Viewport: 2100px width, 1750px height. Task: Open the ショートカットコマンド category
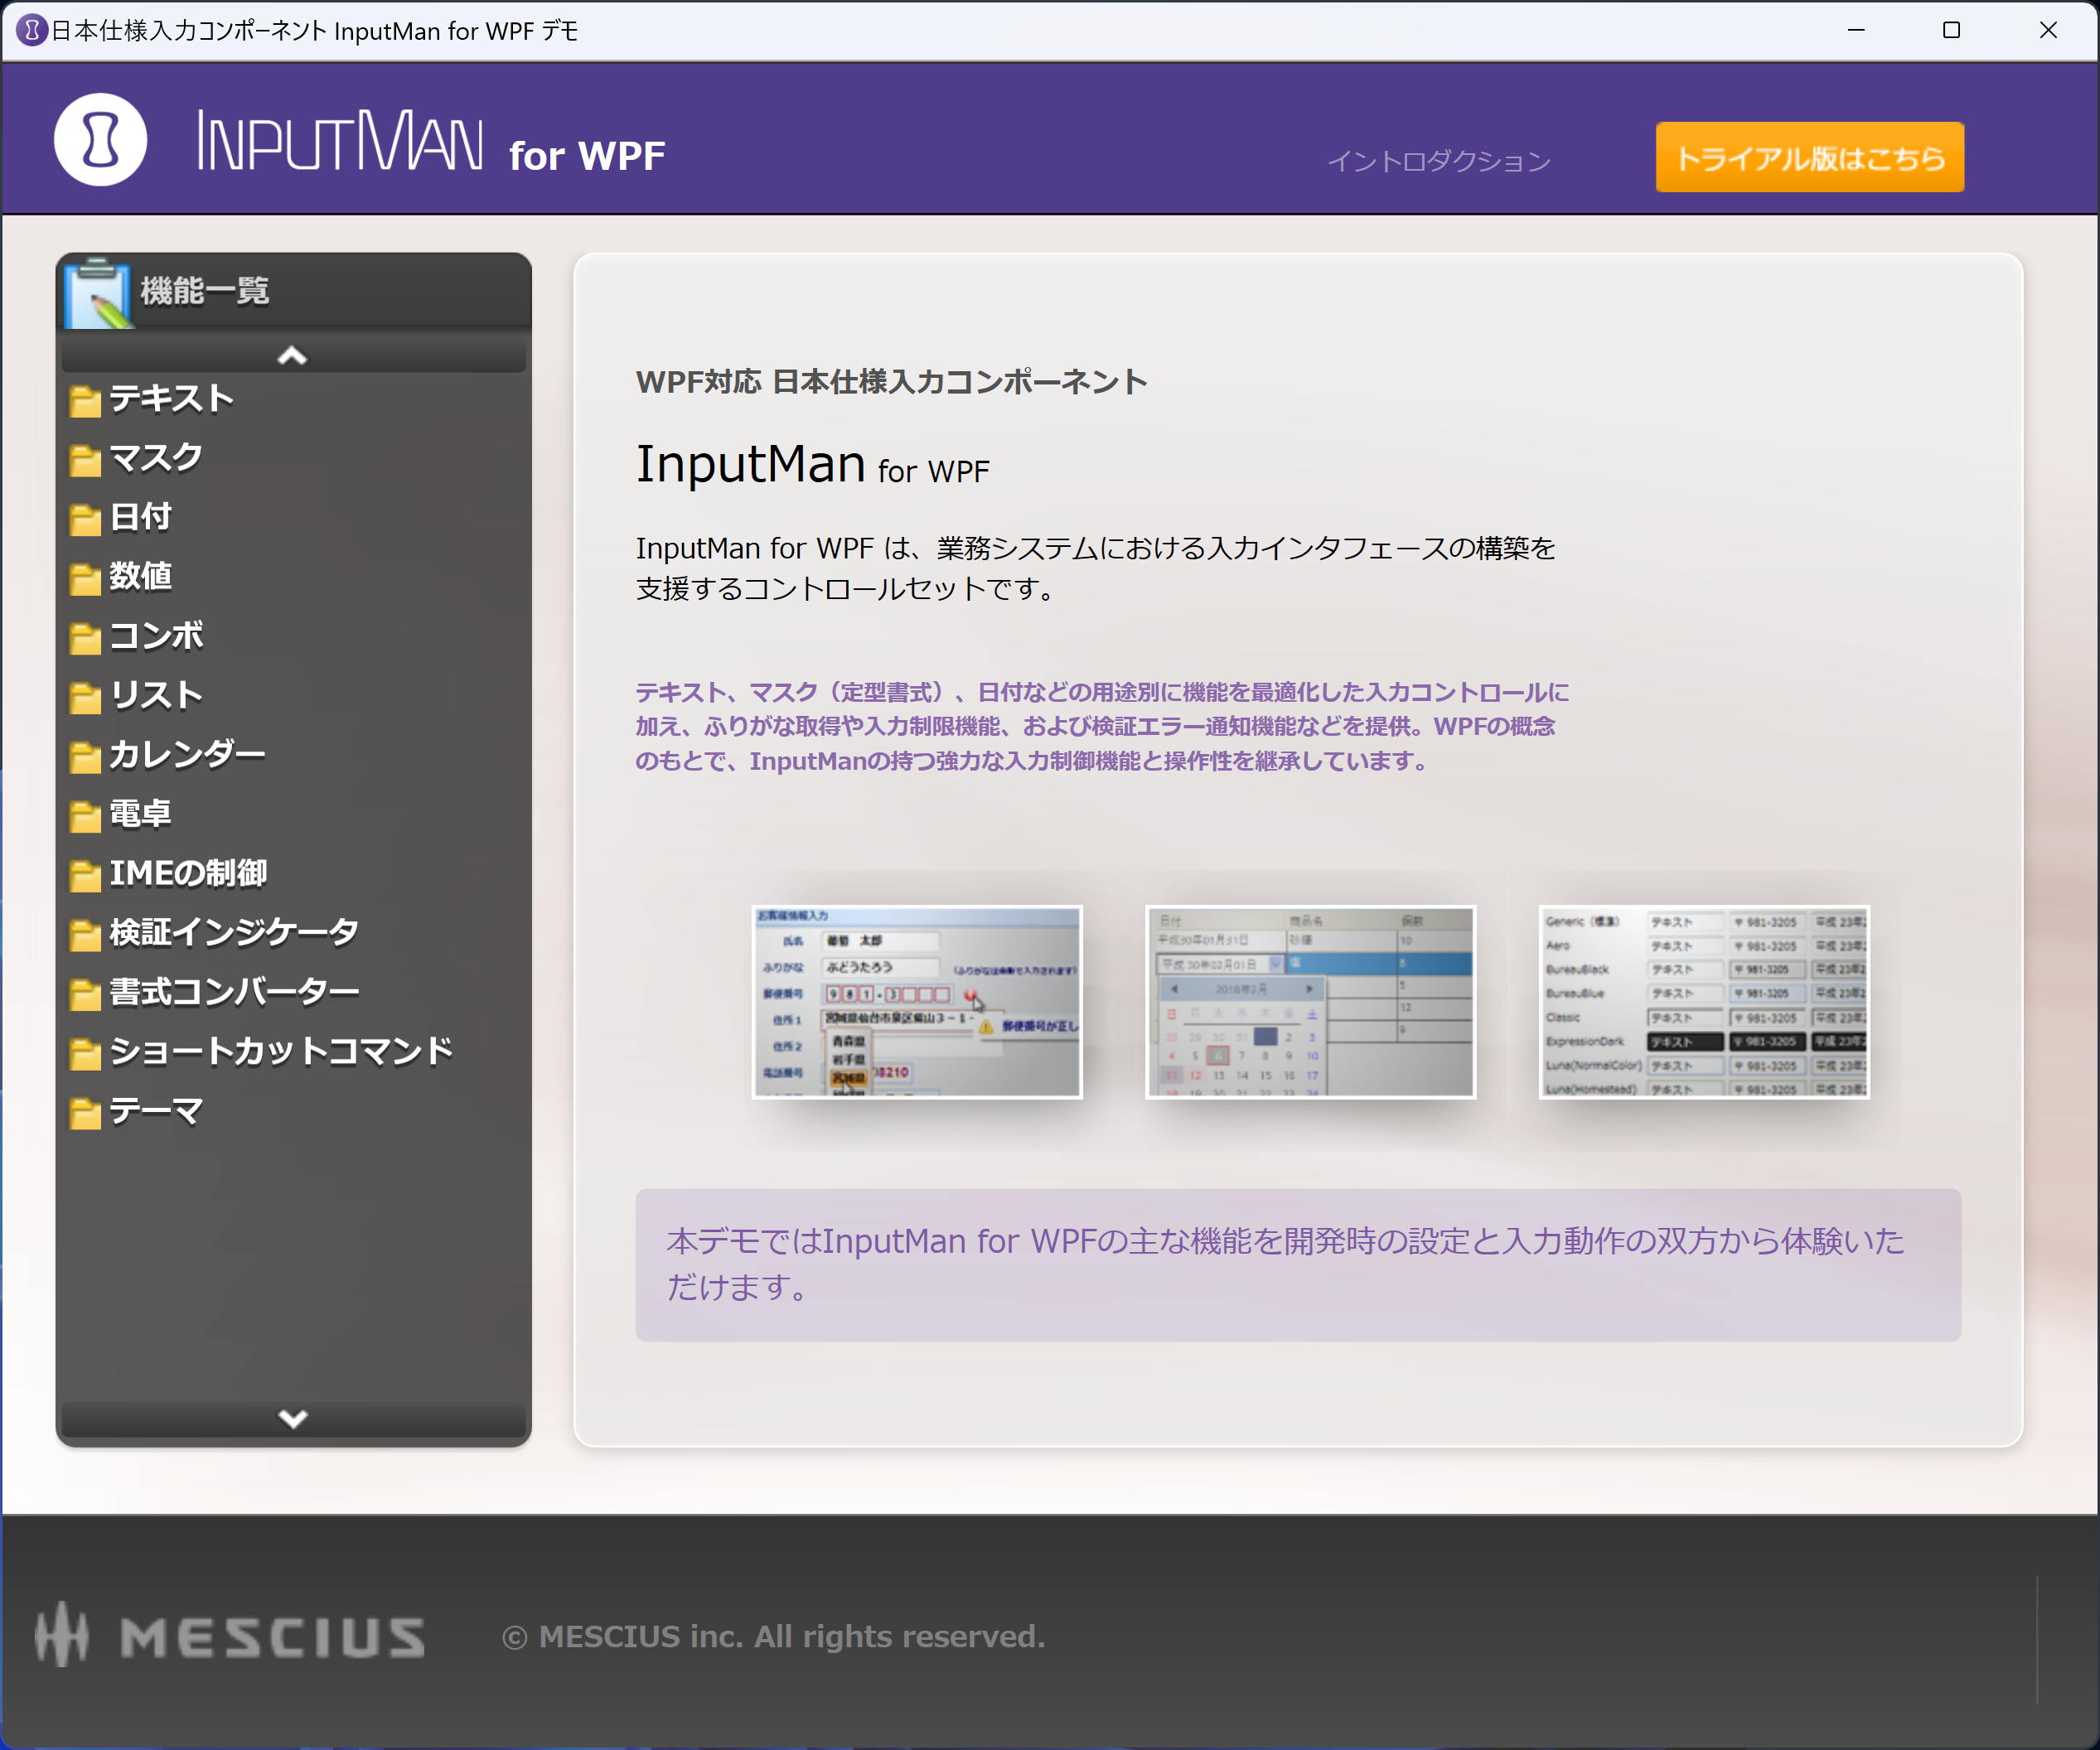pyautogui.click(x=281, y=1051)
